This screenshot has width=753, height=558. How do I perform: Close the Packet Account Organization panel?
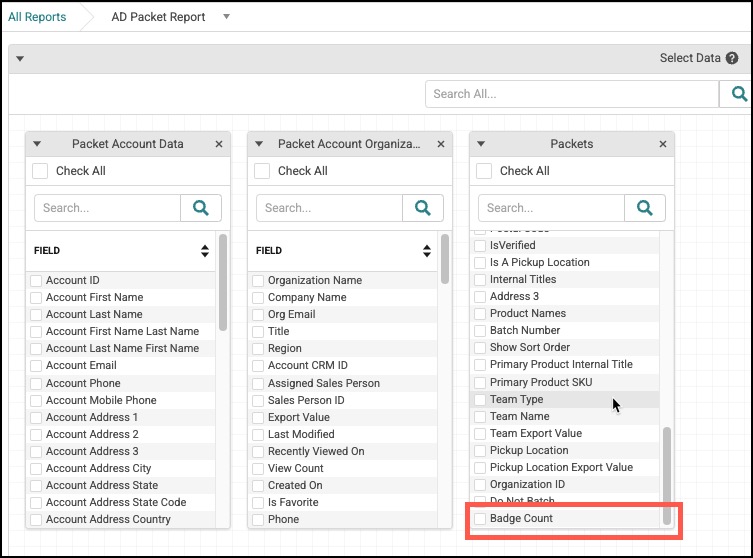tap(441, 144)
